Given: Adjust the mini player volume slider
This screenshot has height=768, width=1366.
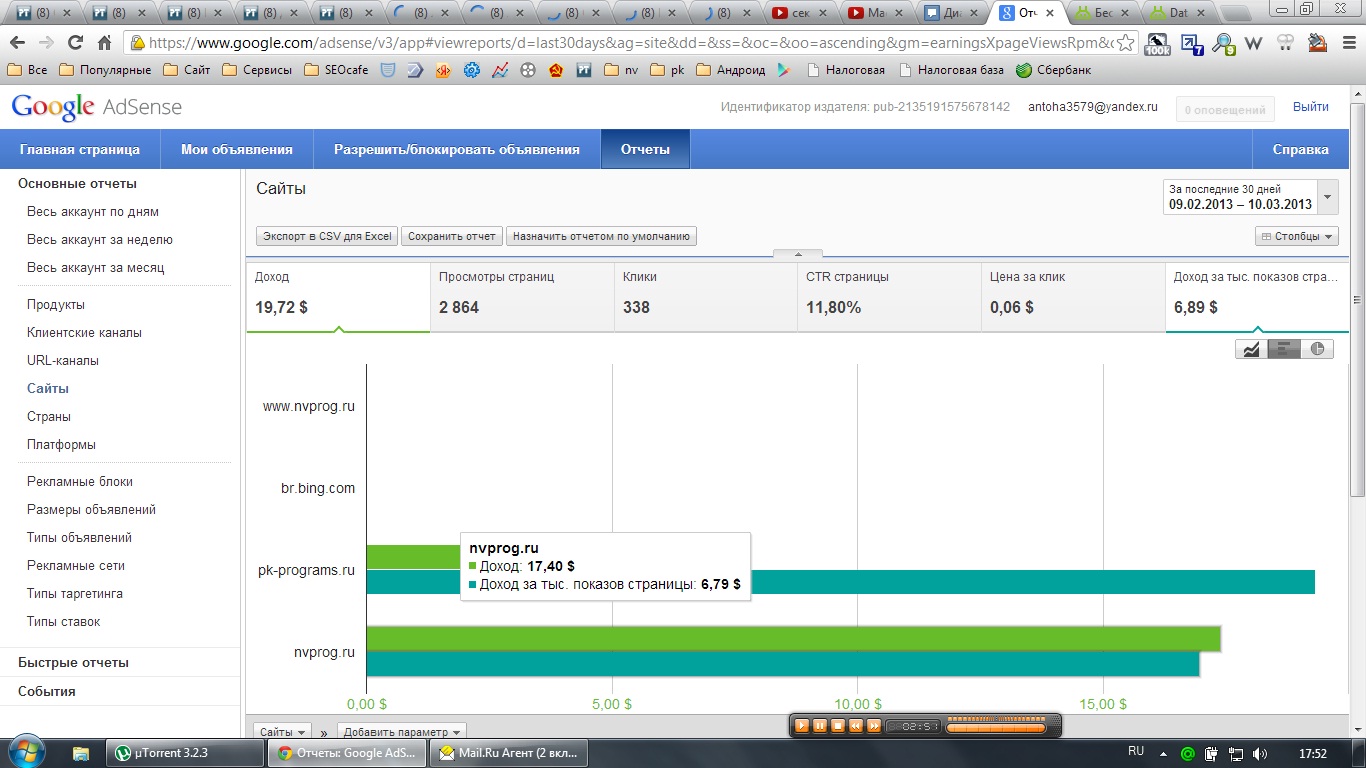Looking at the screenshot, I should pyautogui.click(x=996, y=726).
